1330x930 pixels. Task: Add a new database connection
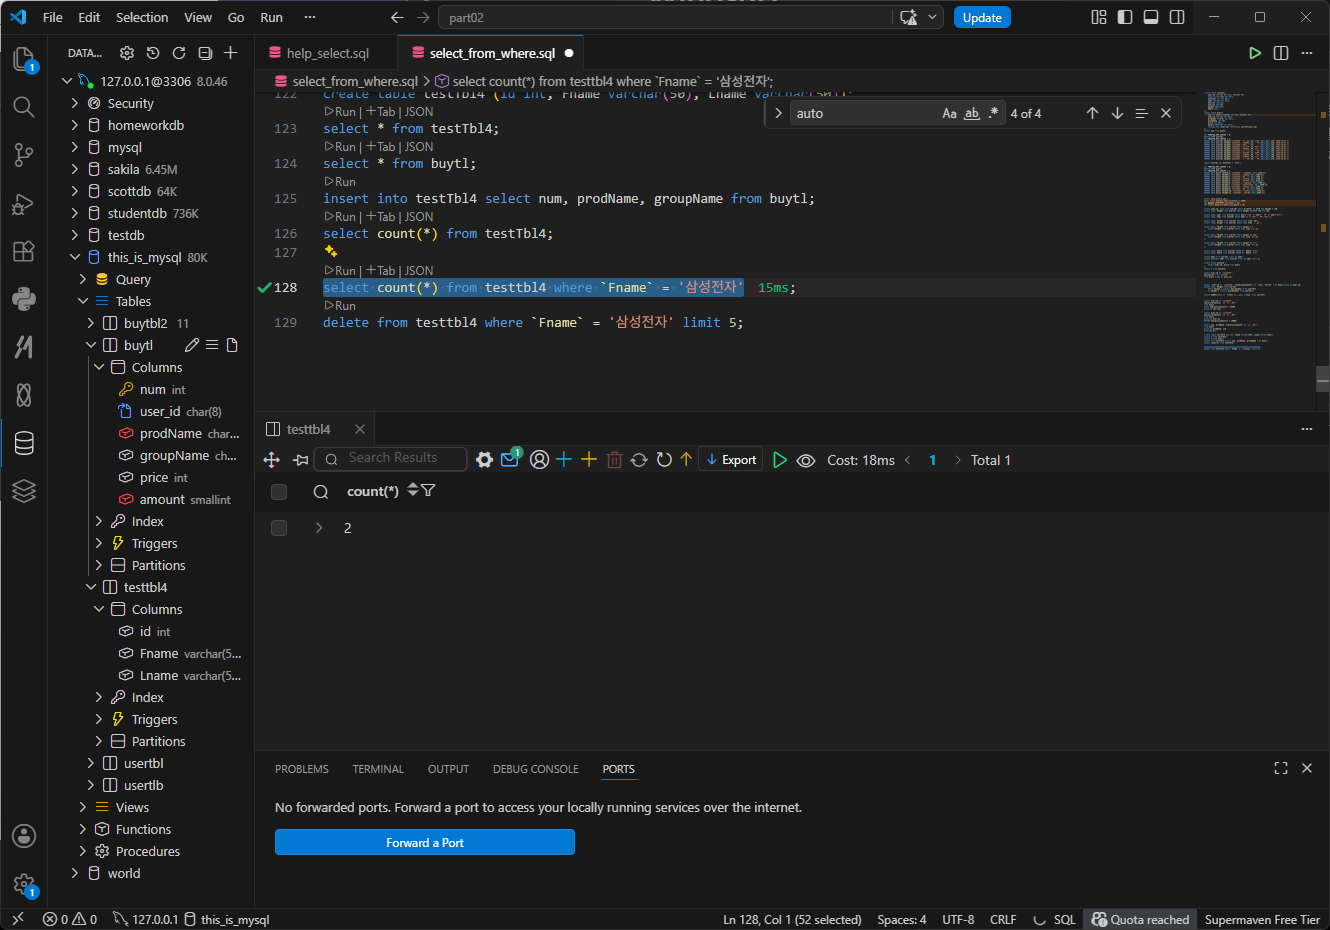(x=231, y=53)
